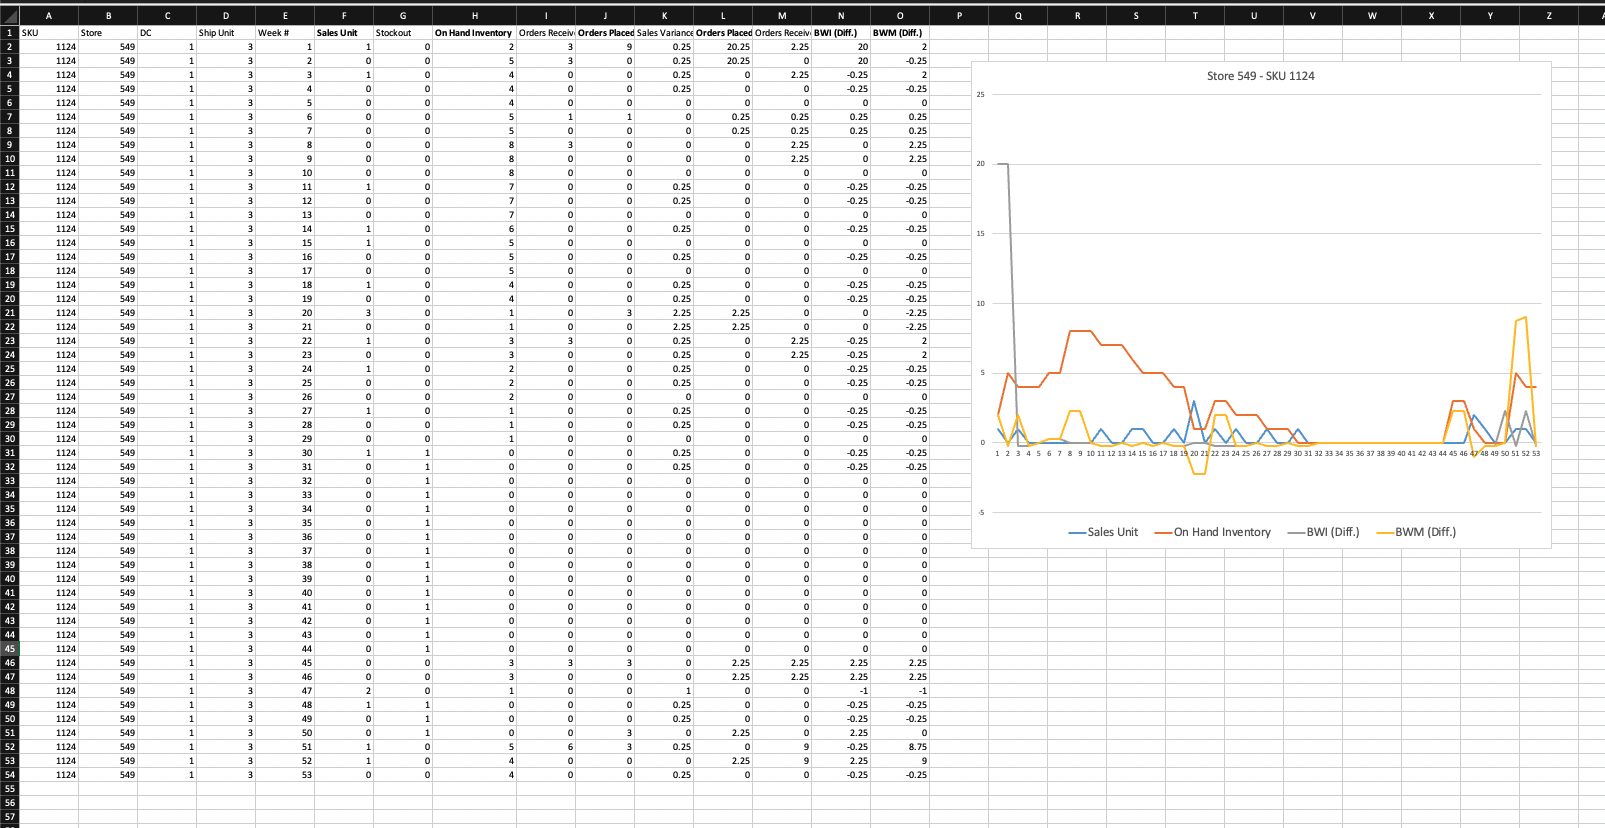Screen dimensions: 1605x828
Task: Click the gray BWI line spike at 20
Action: pos(1003,164)
